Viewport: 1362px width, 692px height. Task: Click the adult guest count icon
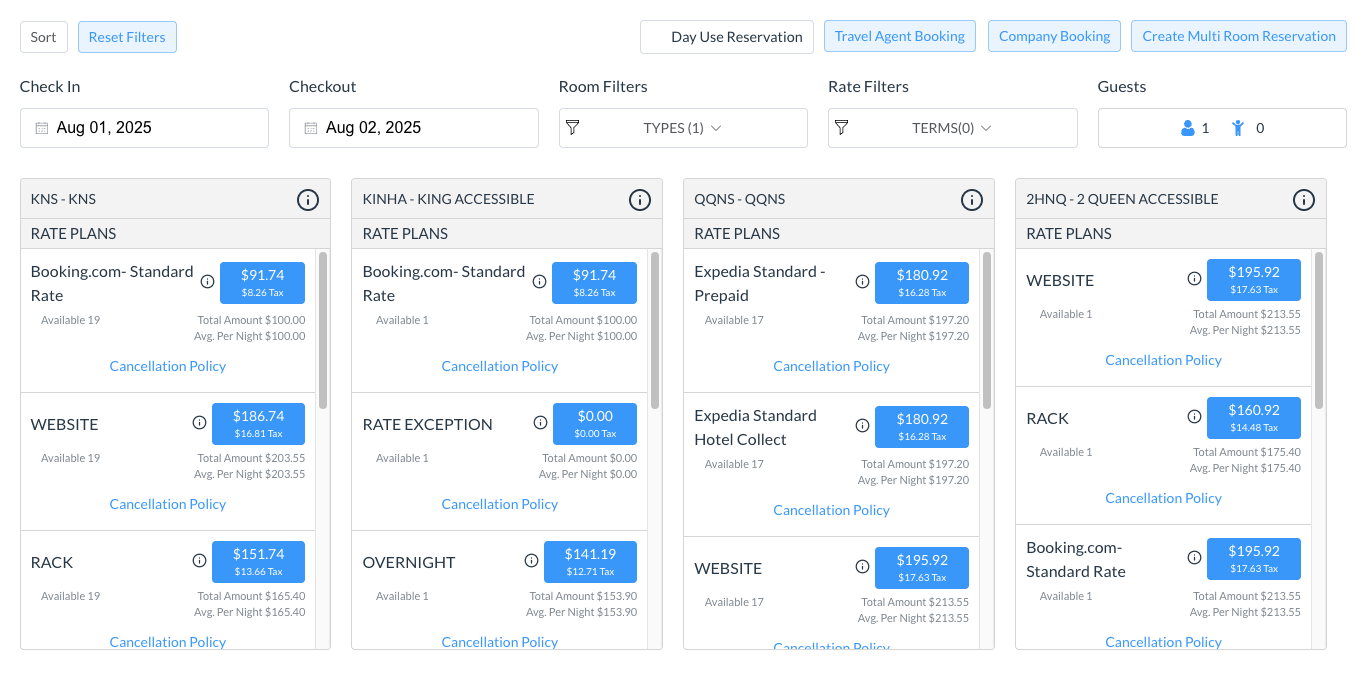1188,128
